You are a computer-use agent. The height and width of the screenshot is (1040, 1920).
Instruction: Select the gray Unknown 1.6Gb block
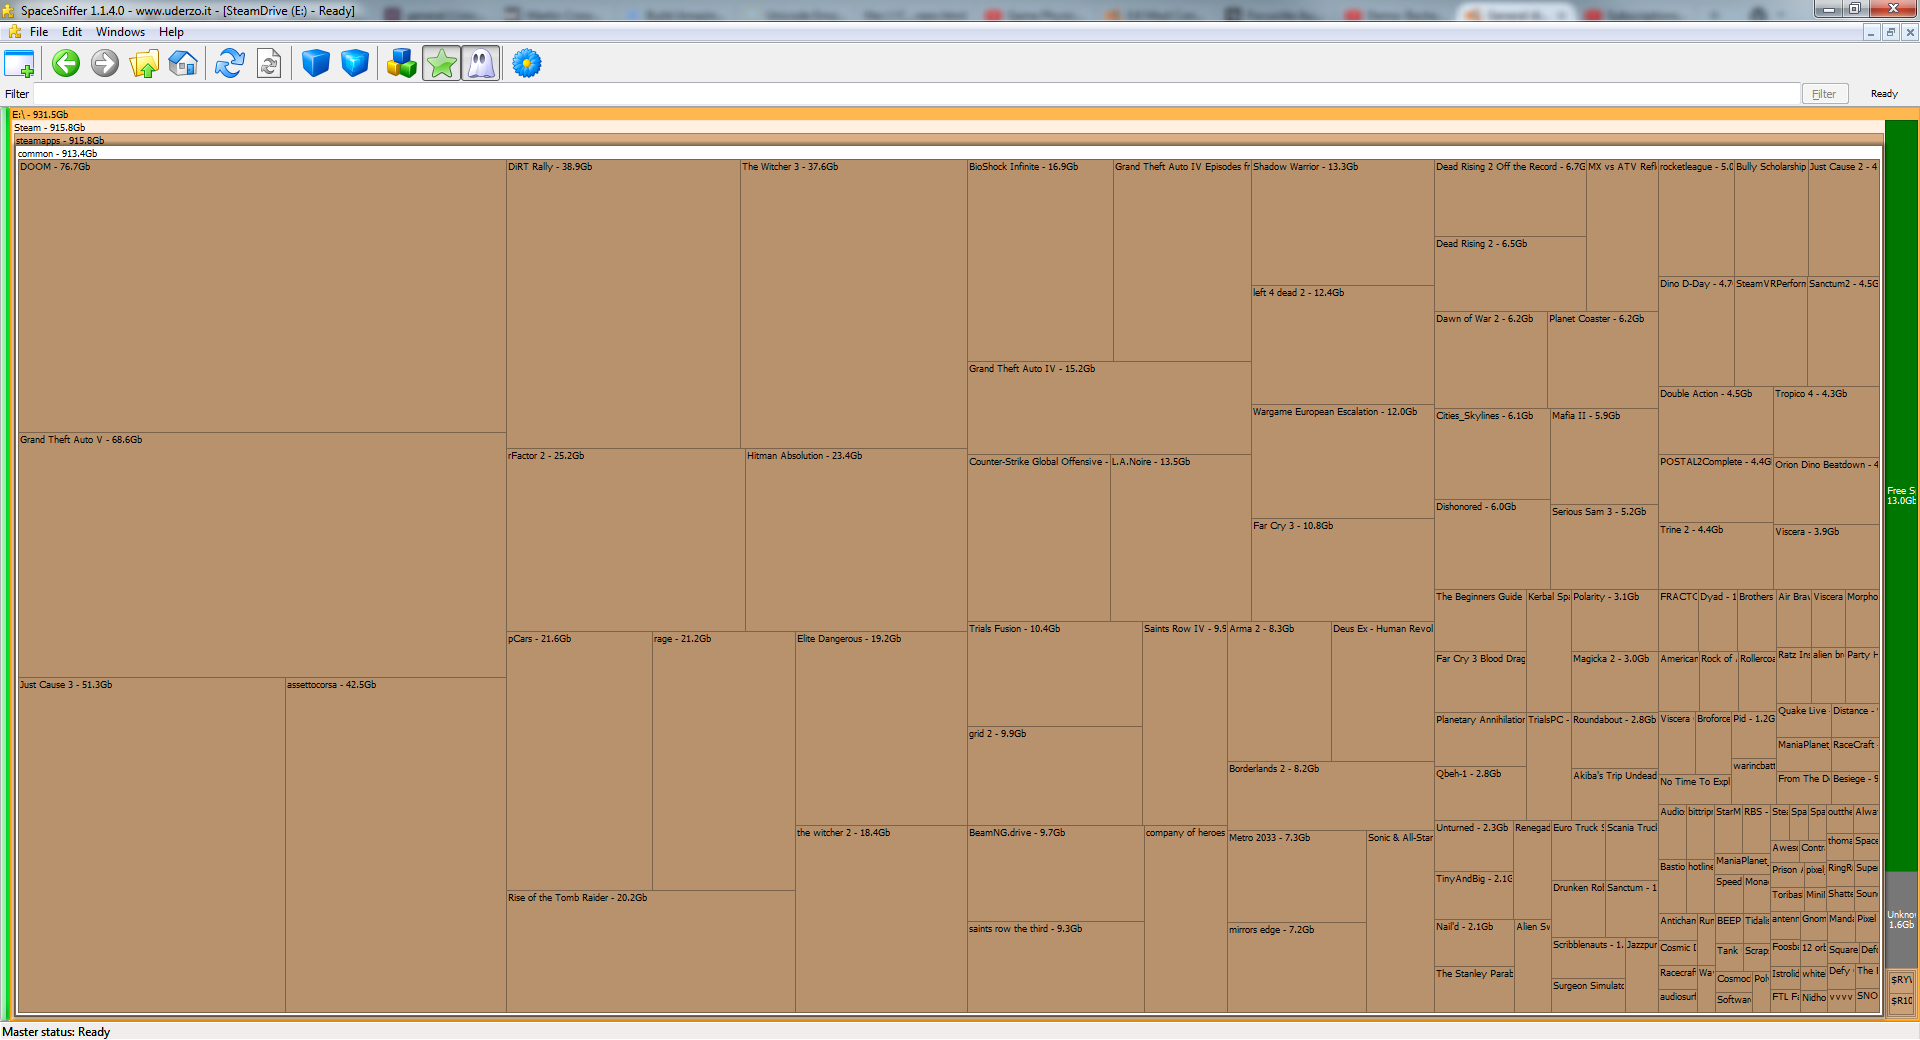1901,919
